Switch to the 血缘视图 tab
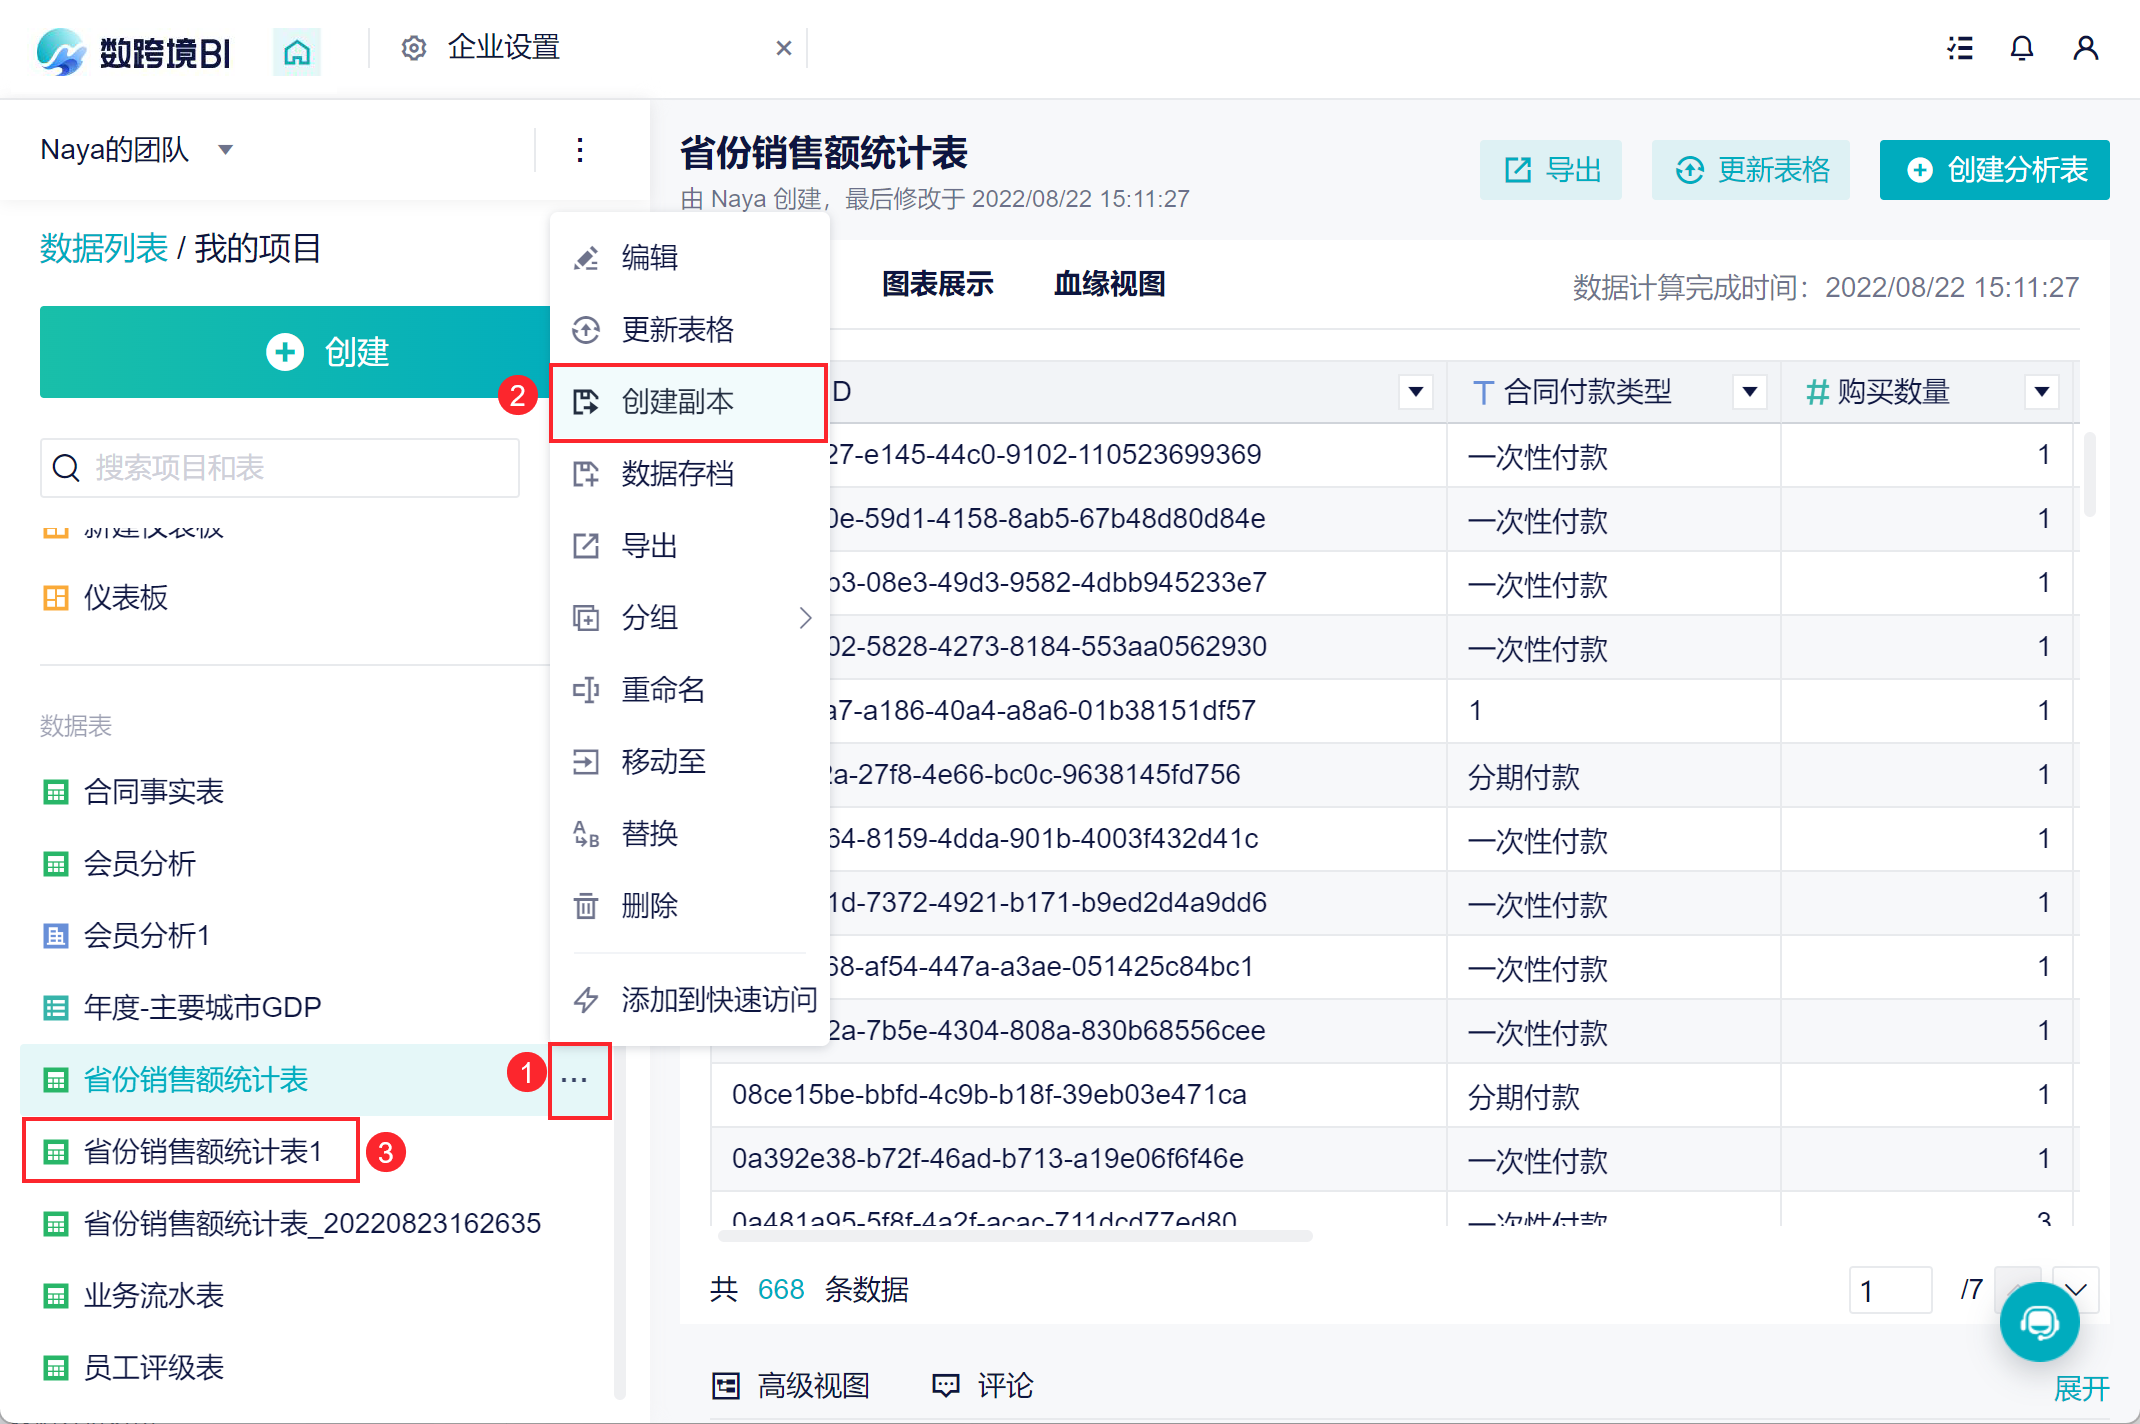Viewport: 2140px width, 1424px height. [1109, 285]
